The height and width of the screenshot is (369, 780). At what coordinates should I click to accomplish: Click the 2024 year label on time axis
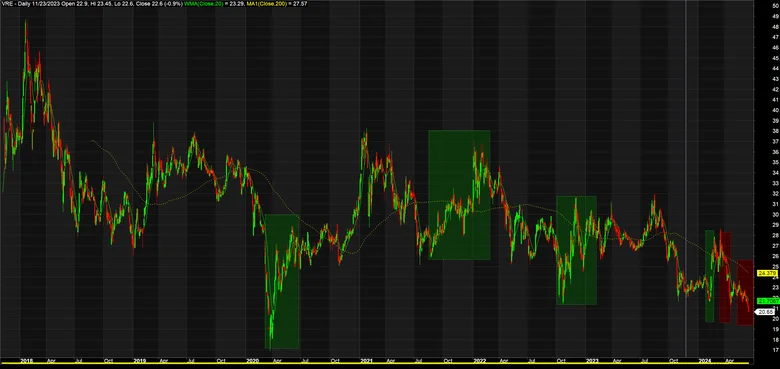[704, 360]
